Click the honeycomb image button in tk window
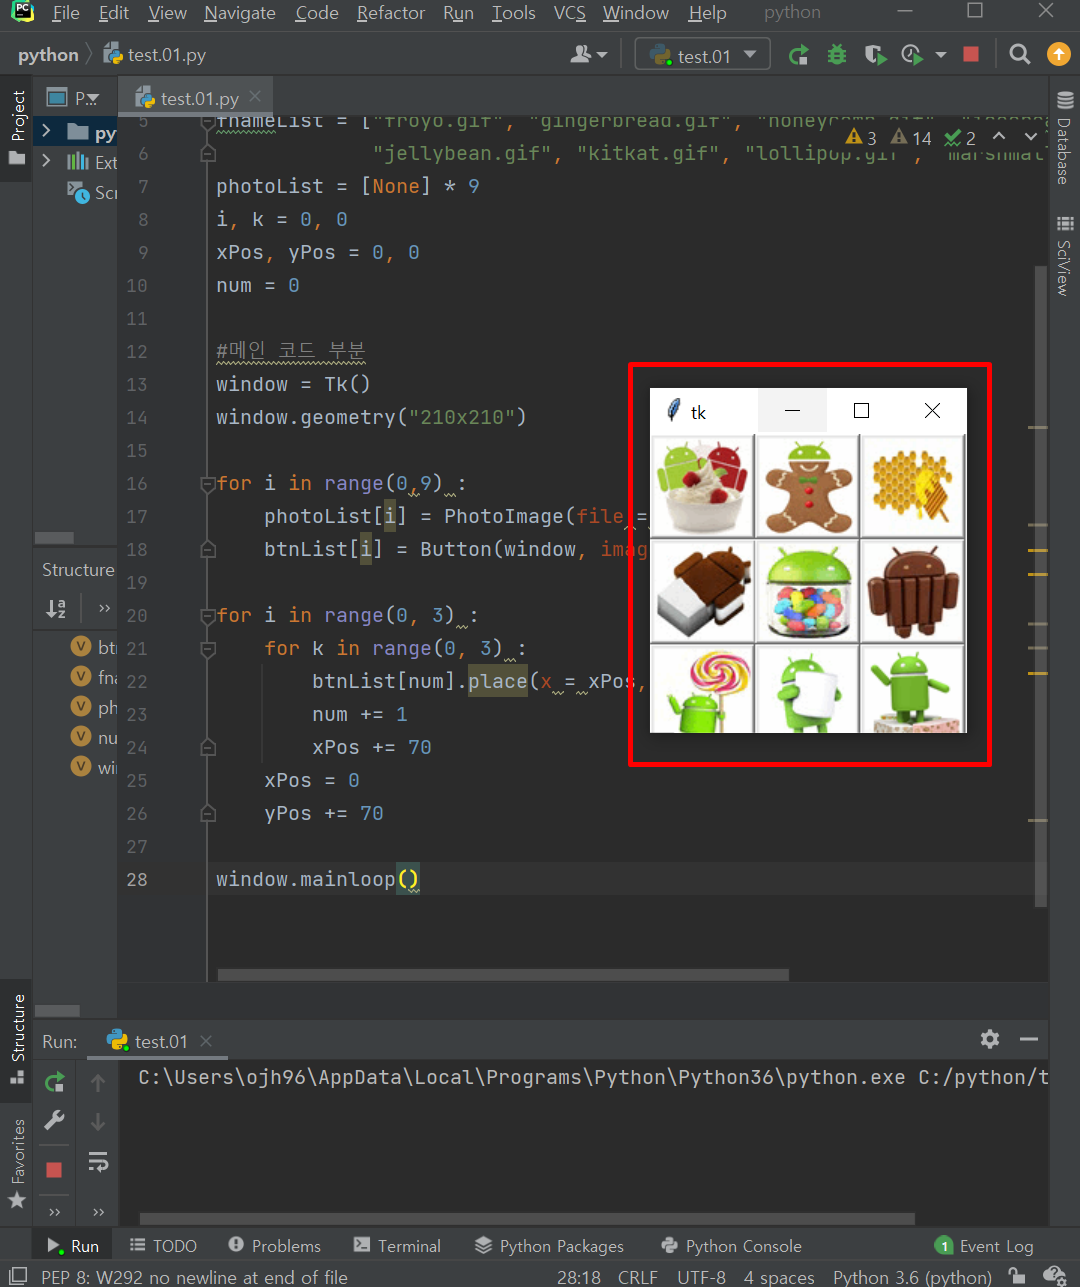1080x1287 pixels. pyautogui.click(x=912, y=486)
